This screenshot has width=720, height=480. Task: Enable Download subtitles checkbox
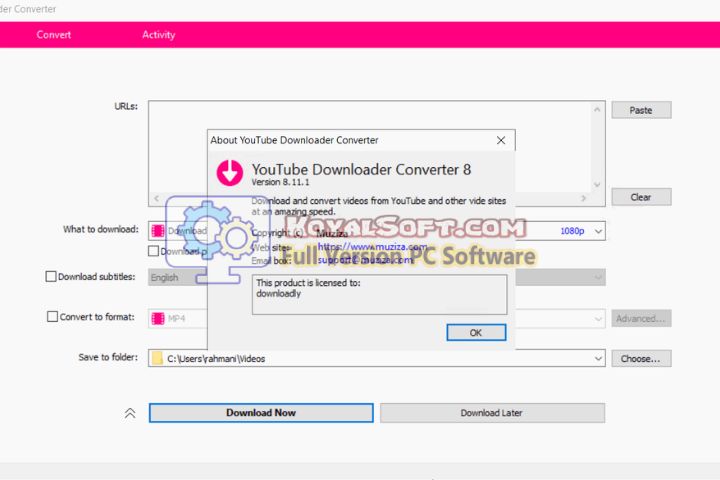pos(51,277)
